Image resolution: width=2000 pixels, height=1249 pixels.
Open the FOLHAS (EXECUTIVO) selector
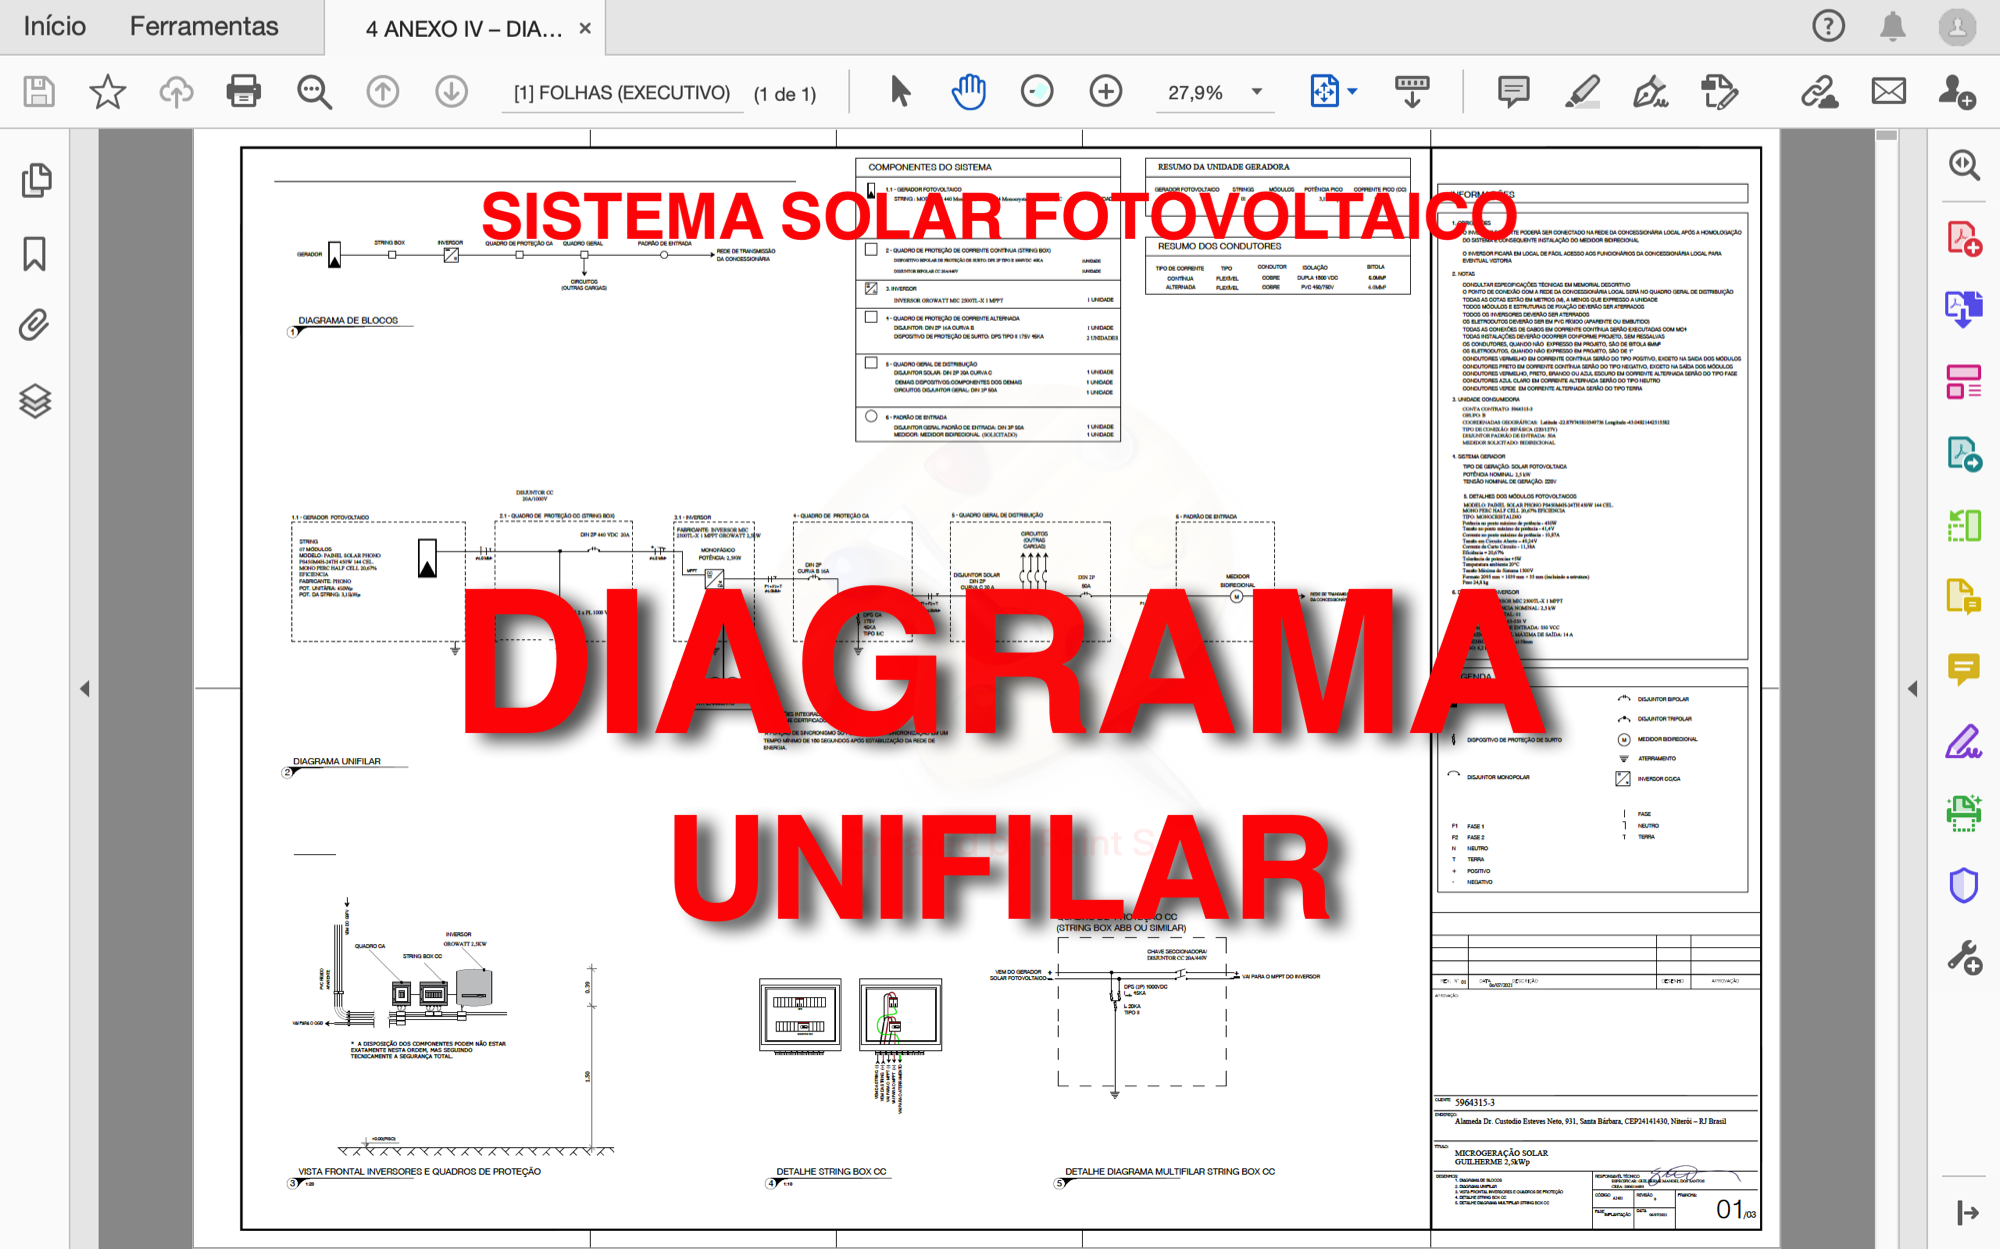click(622, 92)
